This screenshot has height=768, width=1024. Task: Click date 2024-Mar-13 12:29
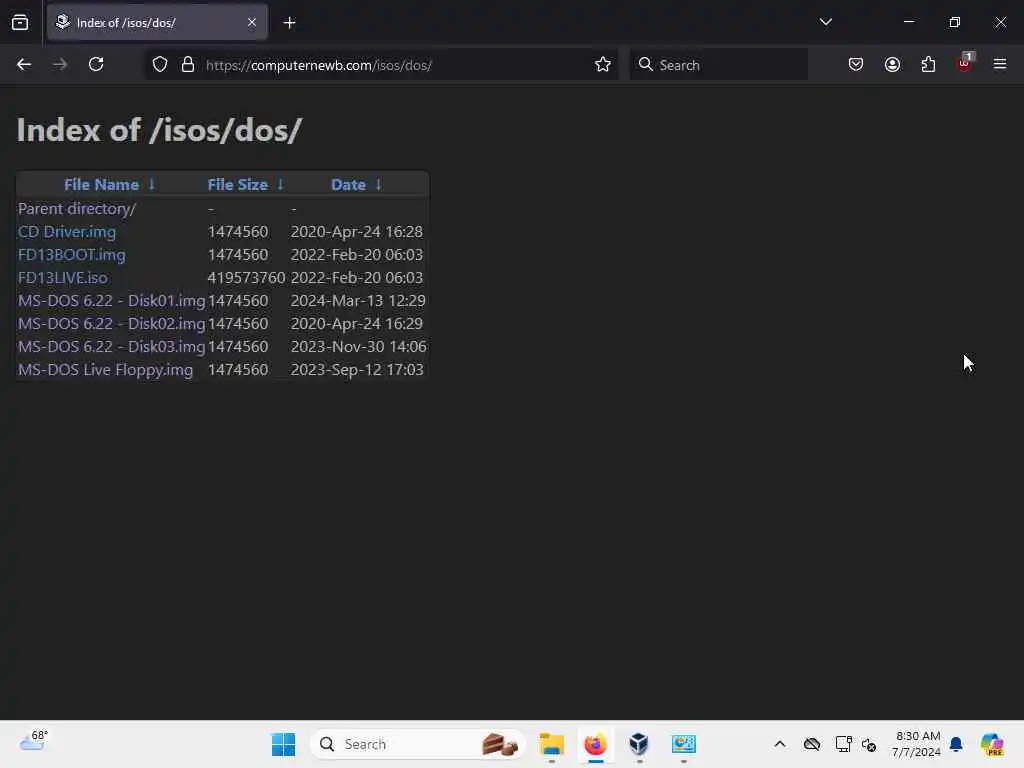pyautogui.click(x=358, y=300)
